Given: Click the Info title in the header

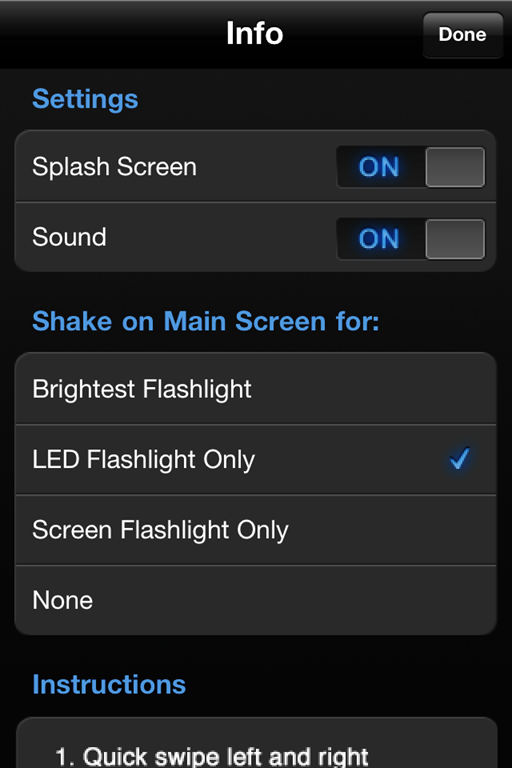Looking at the screenshot, I should [254, 34].
